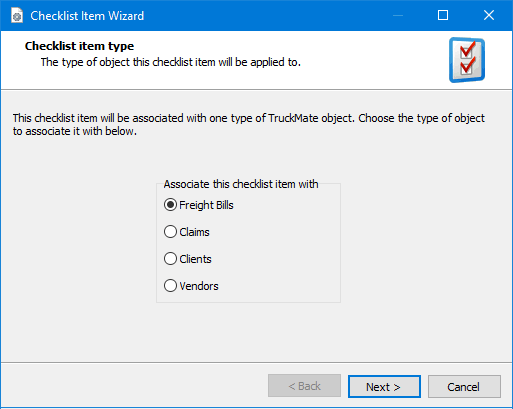Click the greyed-out < Back button

point(304,386)
